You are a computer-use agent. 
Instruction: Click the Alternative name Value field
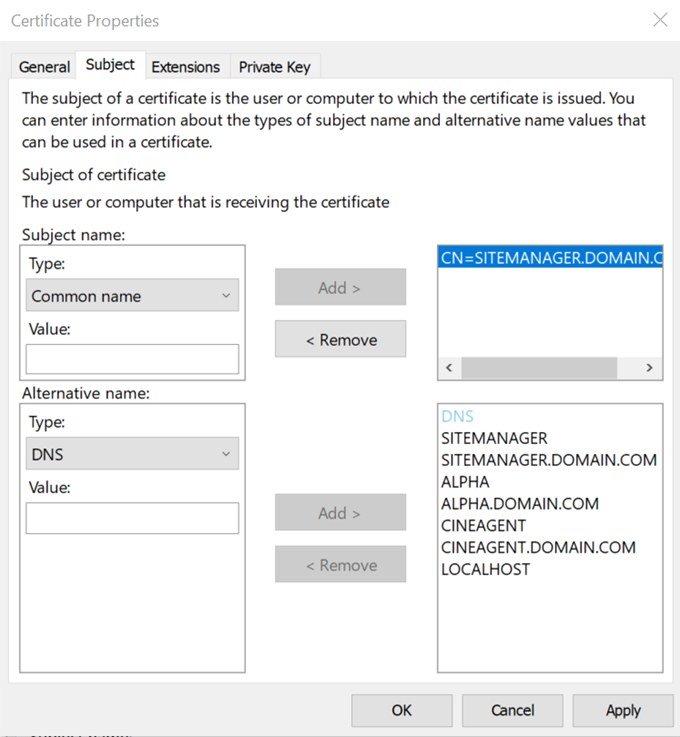pos(132,518)
